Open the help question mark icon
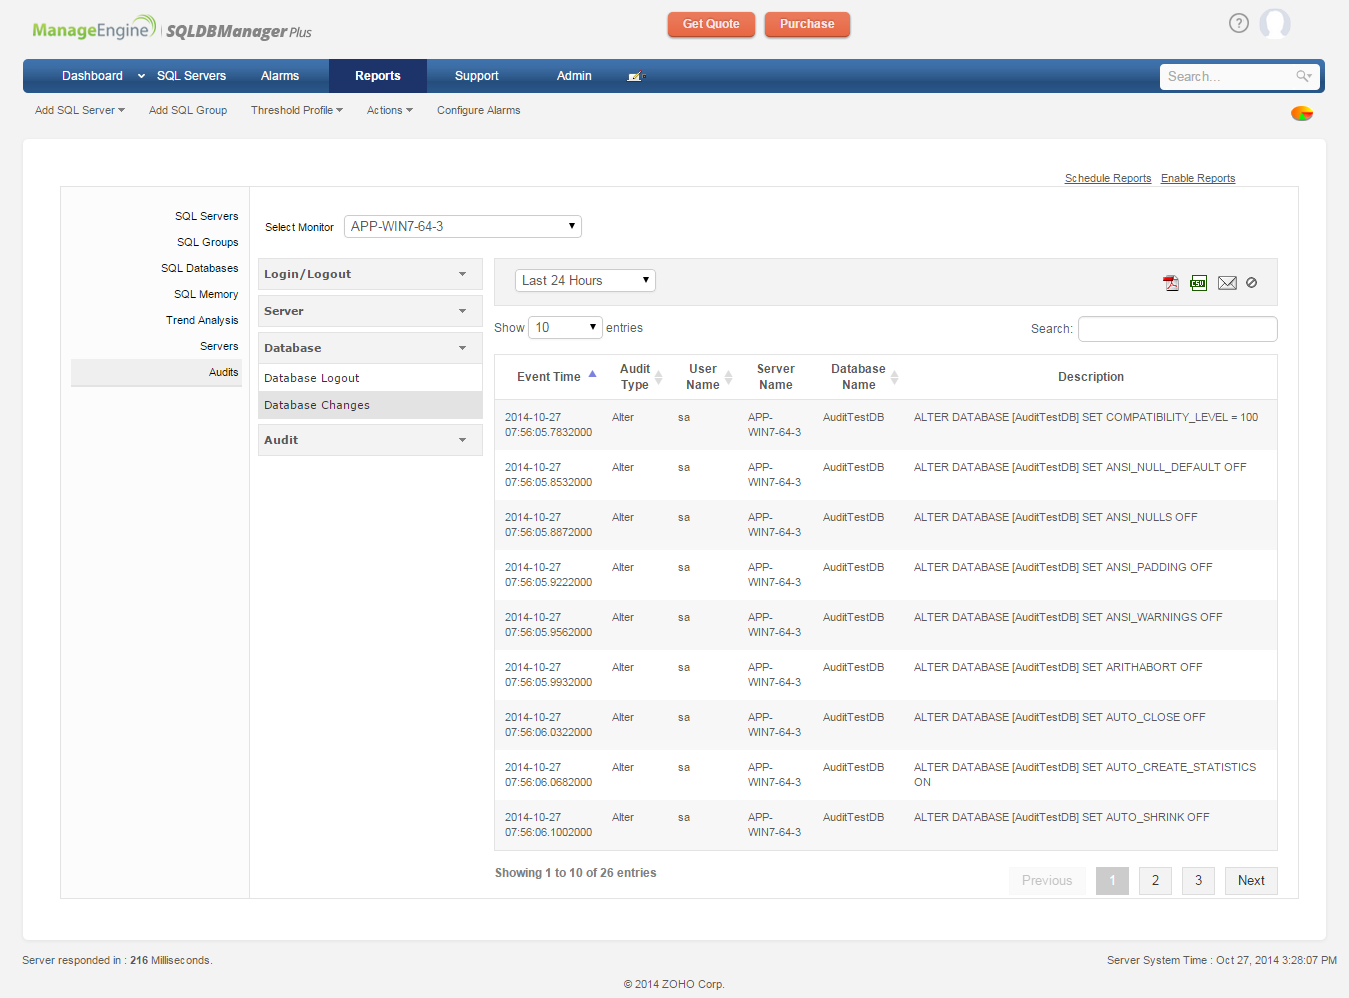The height and width of the screenshot is (998, 1349). point(1239,23)
